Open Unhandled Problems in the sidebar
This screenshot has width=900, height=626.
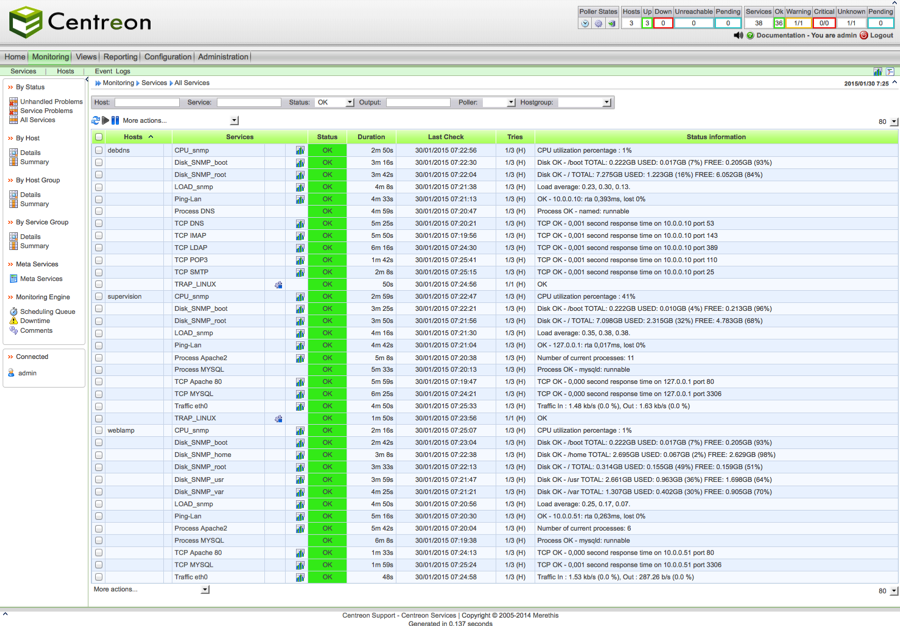click(51, 102)
